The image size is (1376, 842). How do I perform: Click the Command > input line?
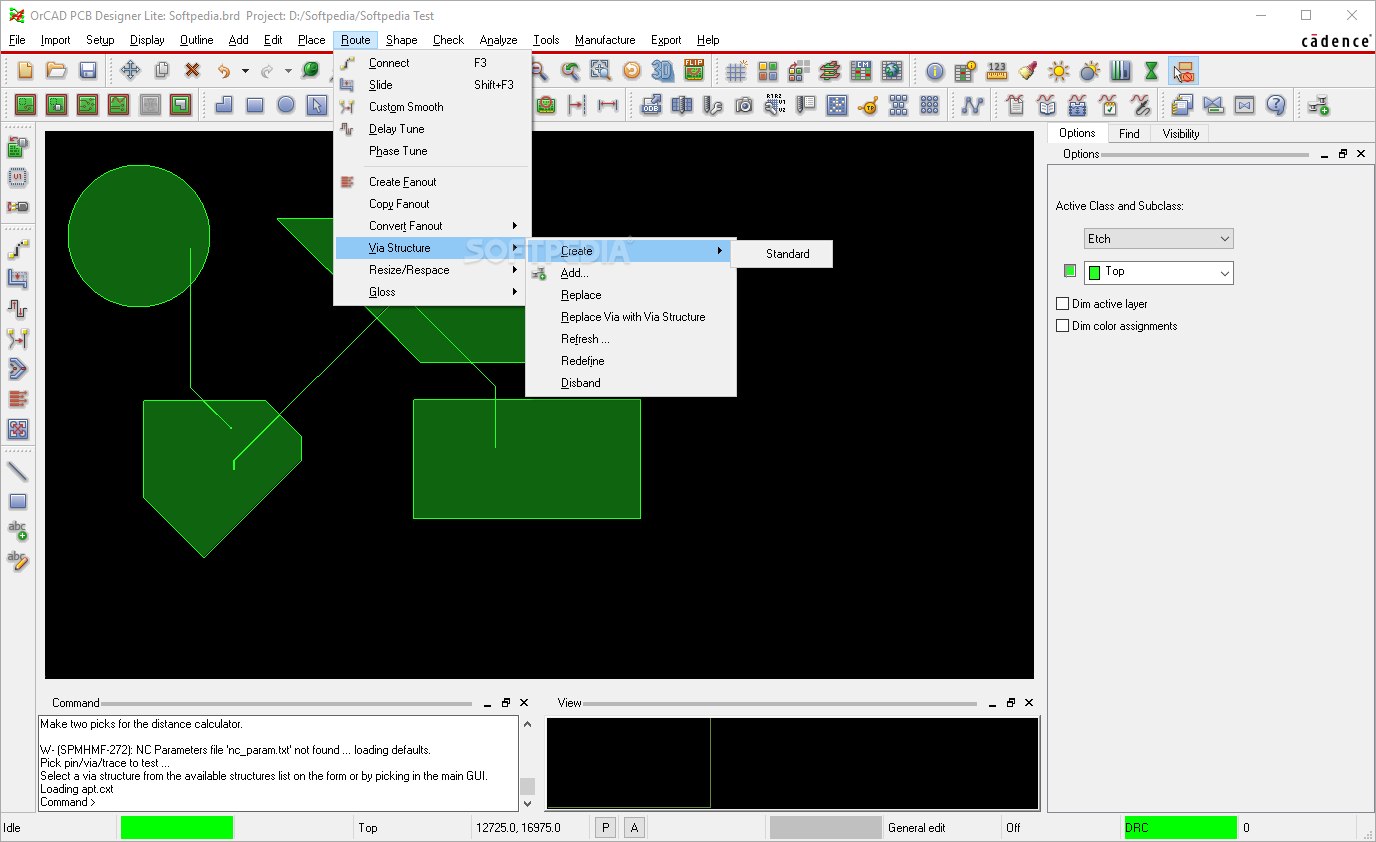click(278, 802)
